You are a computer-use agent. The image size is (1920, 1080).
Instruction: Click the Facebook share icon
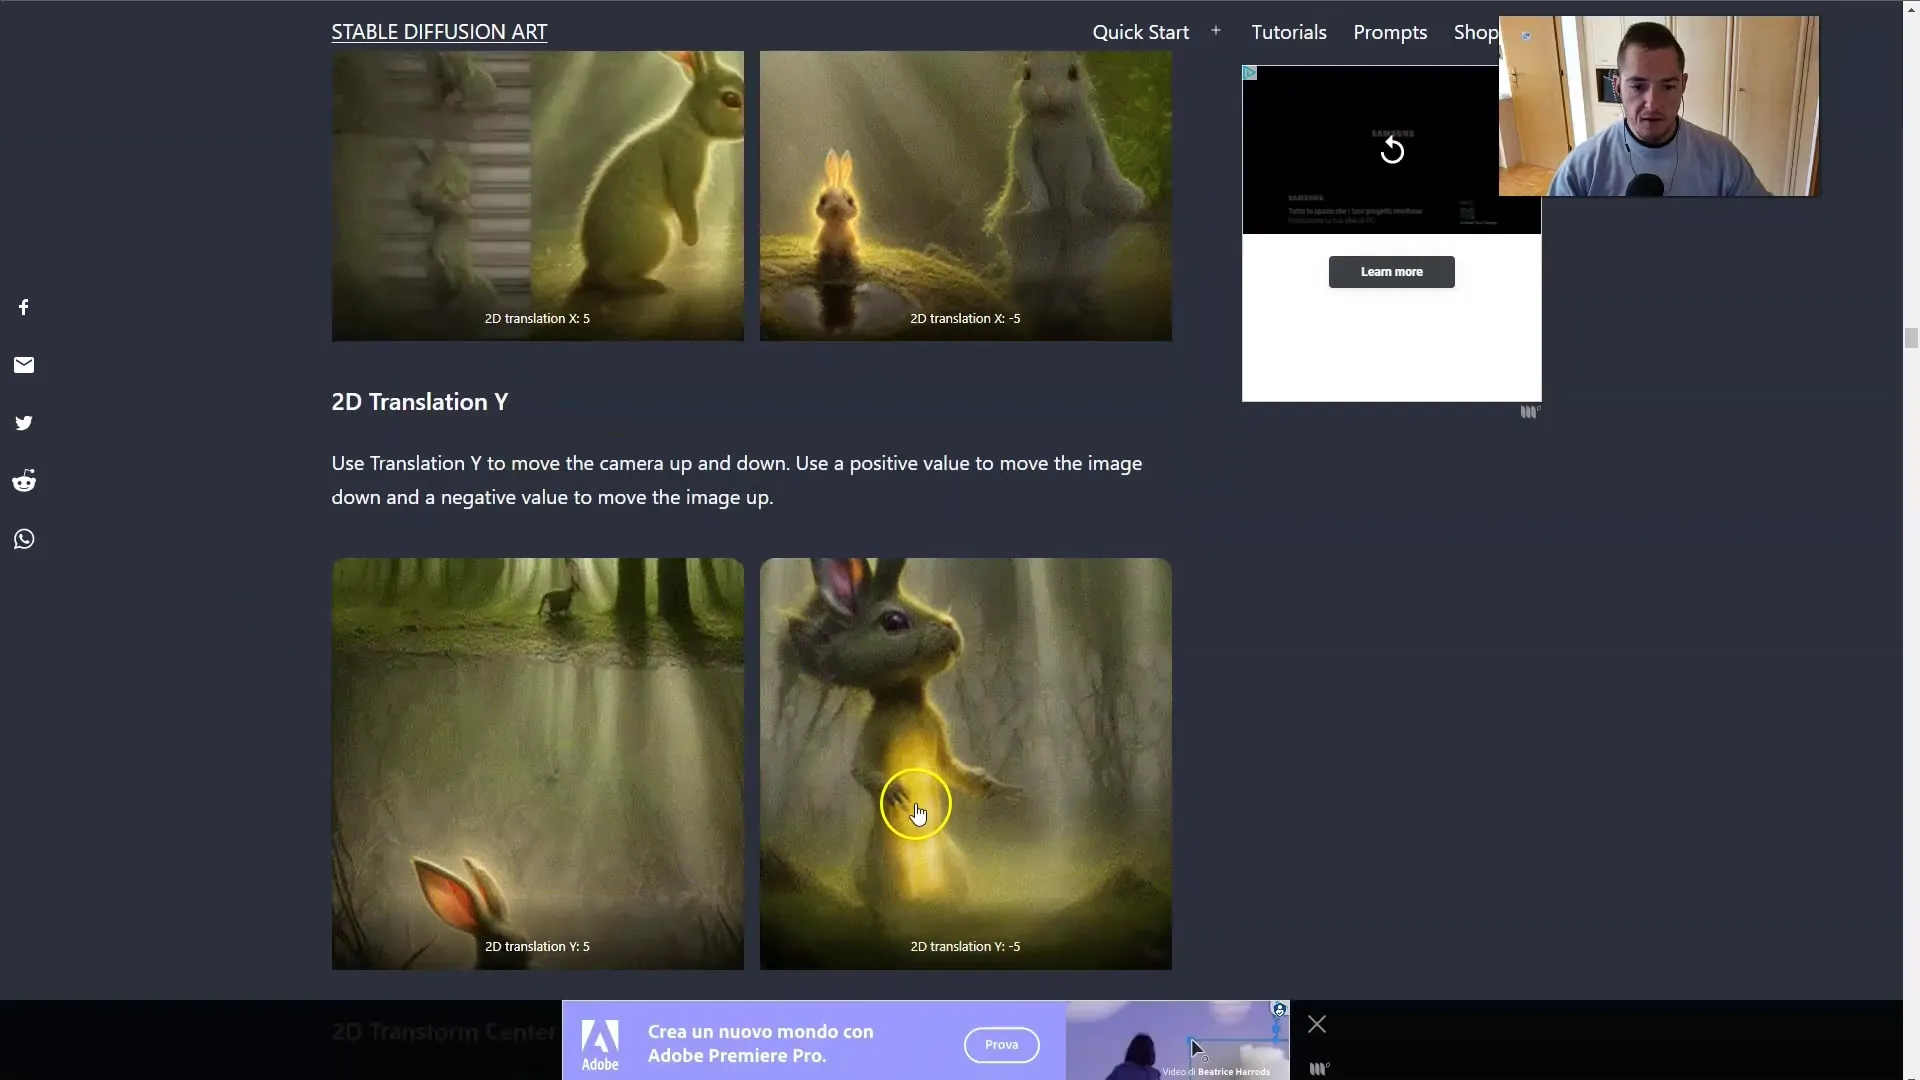[24, 306]
